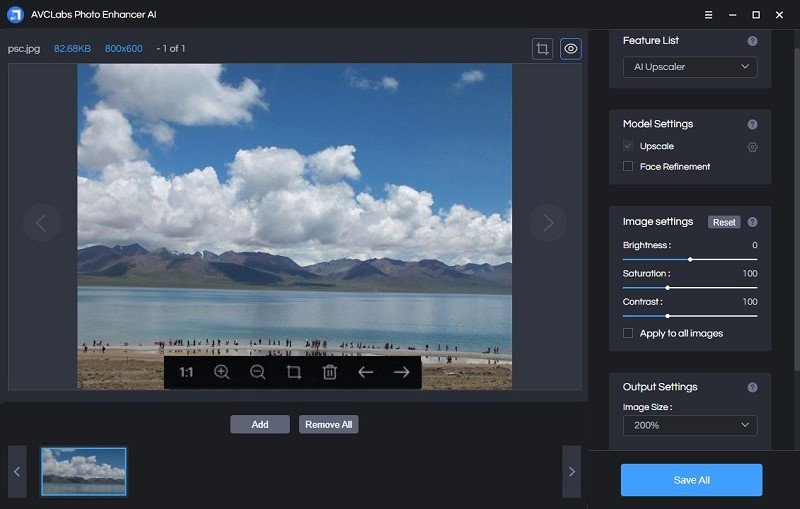Adjust the Saturation slider handle
The image size is (800, 509).
coord(667,288)
